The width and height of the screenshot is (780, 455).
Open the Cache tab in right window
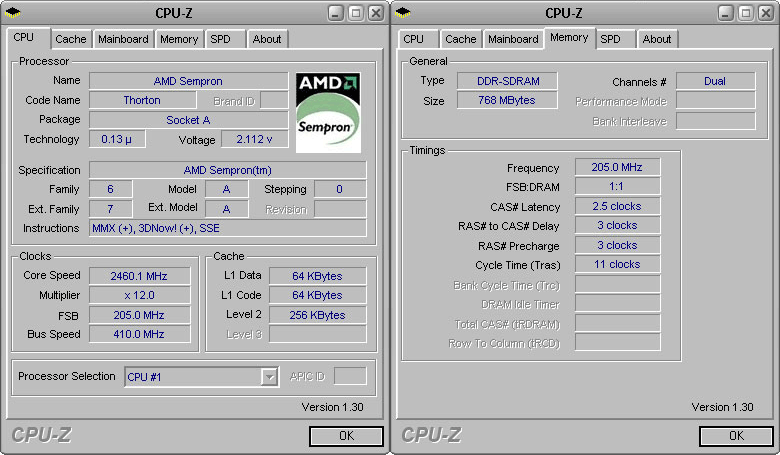(461, 39)
